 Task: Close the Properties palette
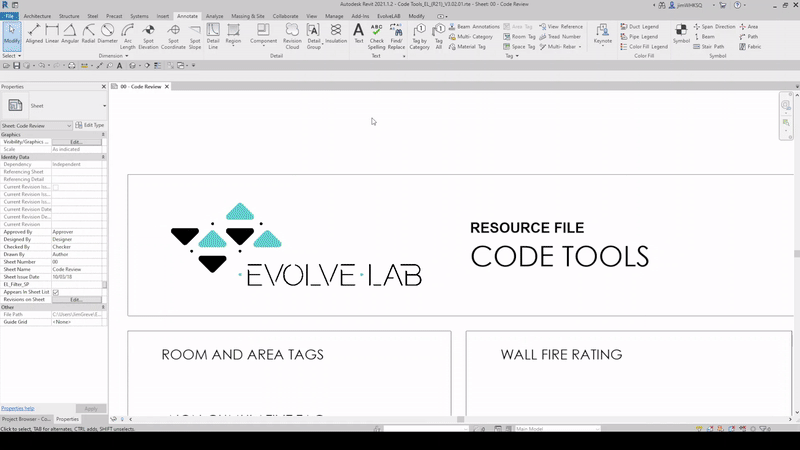tap(104, 87)
